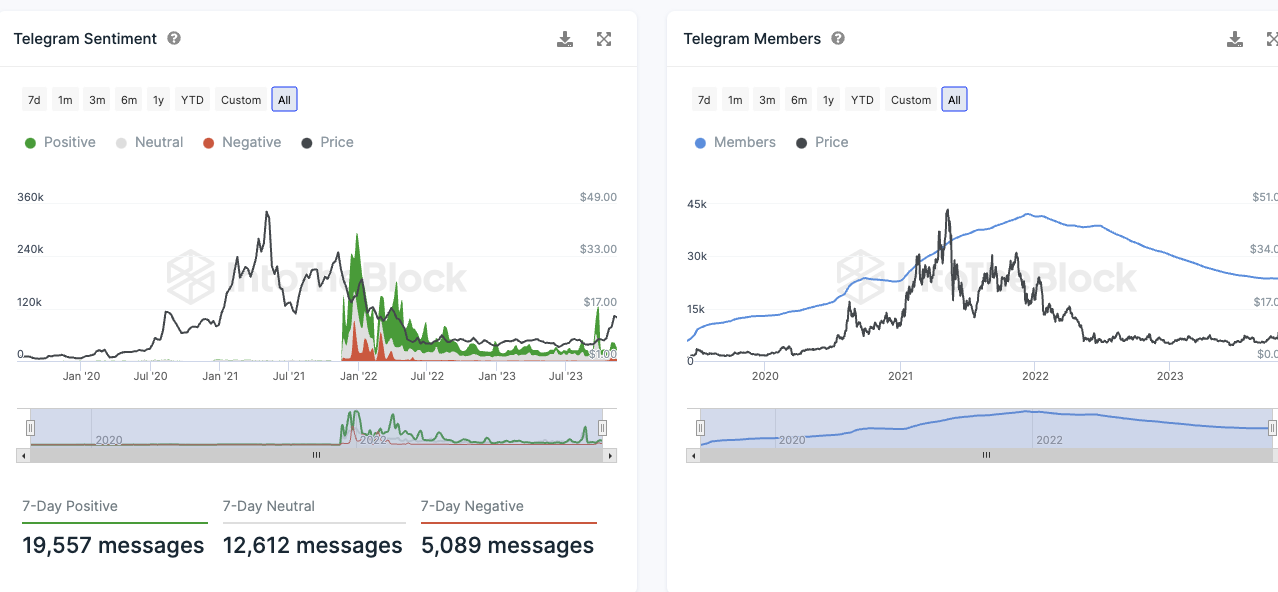Download the Telegram Members chart
This screenshot has height=592, width=1278.
(x=1235, y=39)
